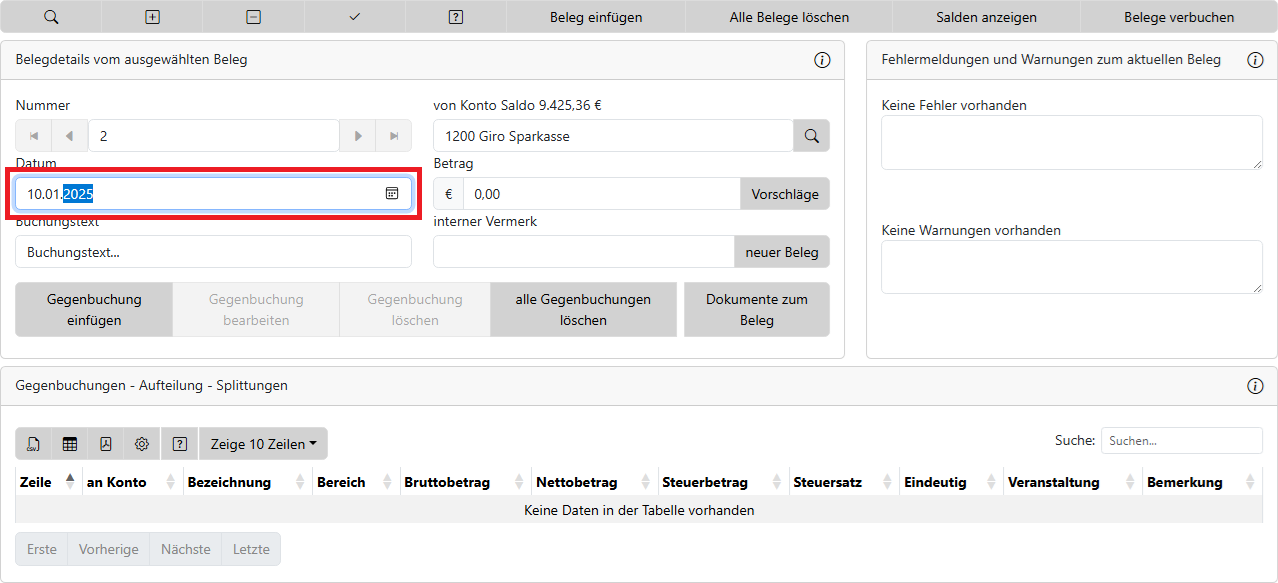Open table settings via gear icon

coord(142,444)
